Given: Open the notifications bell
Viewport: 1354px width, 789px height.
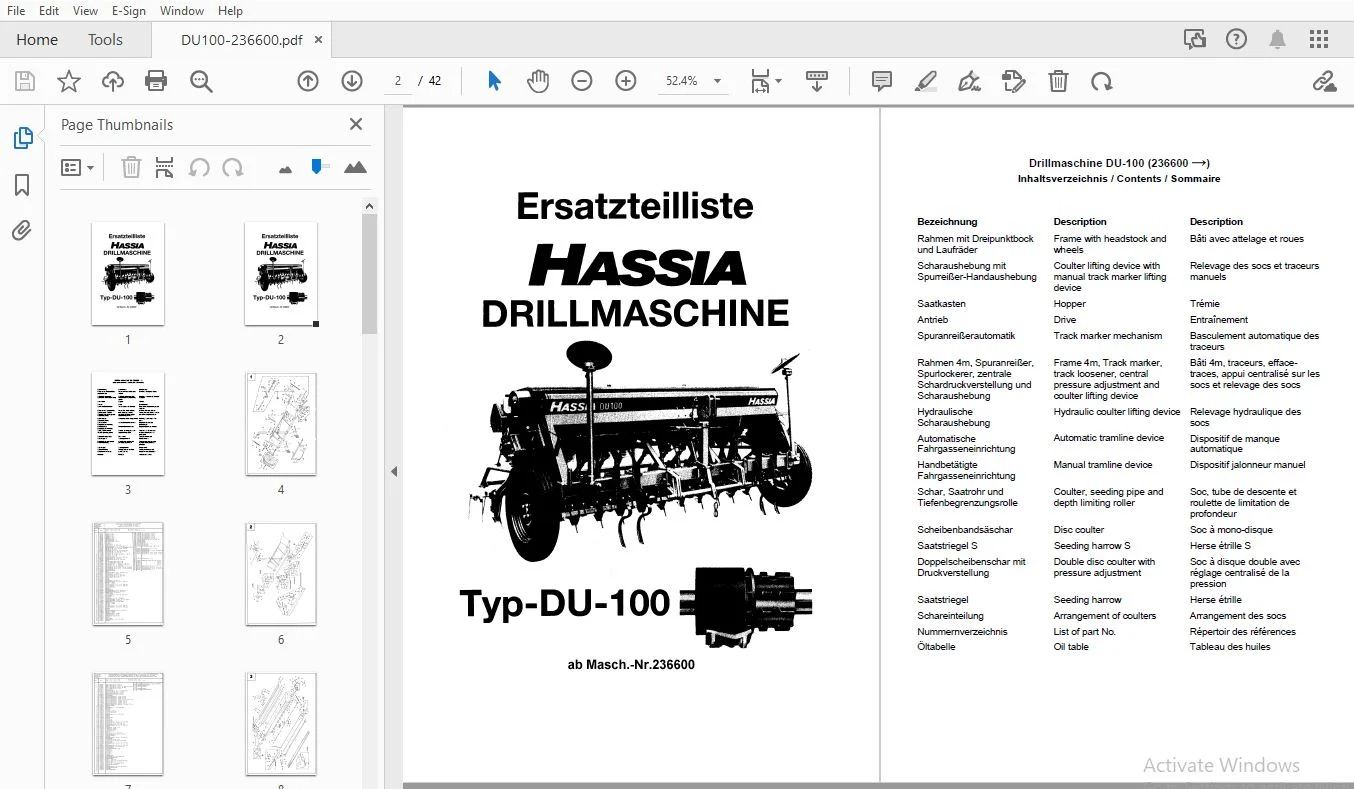Looking at the screenshot, I should coord(1277,40).
